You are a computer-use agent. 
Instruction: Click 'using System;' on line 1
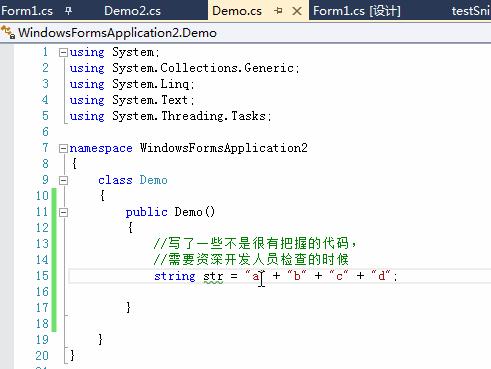(114, 52)
